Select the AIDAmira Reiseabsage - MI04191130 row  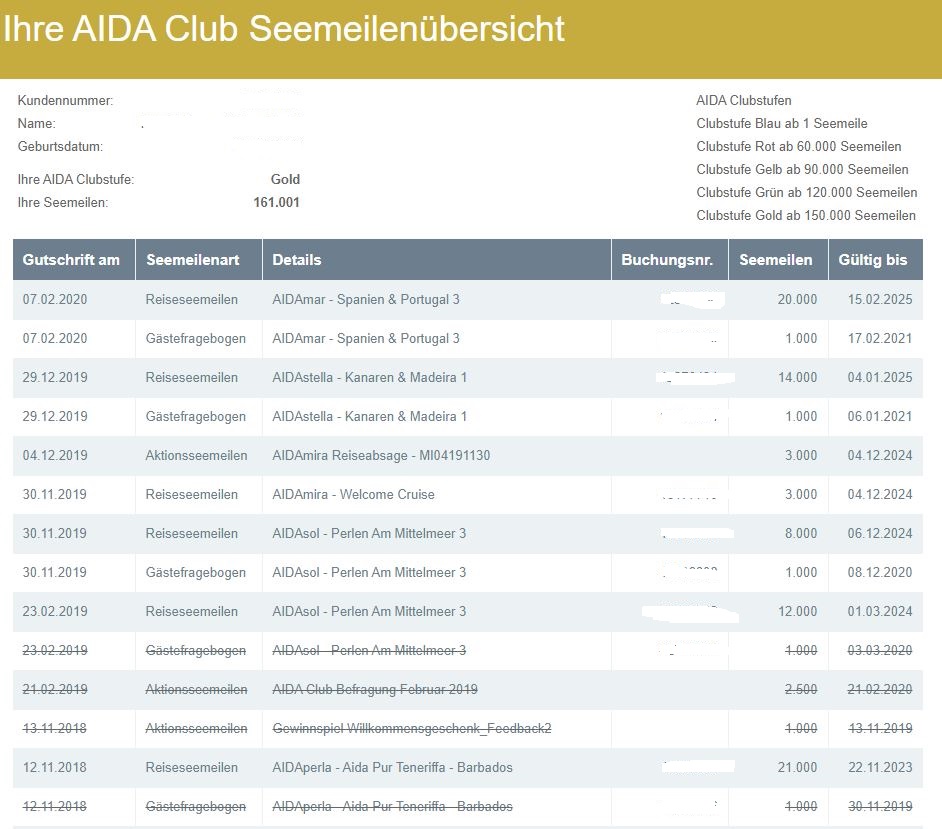pyautogui.click(x=381, y=456)
